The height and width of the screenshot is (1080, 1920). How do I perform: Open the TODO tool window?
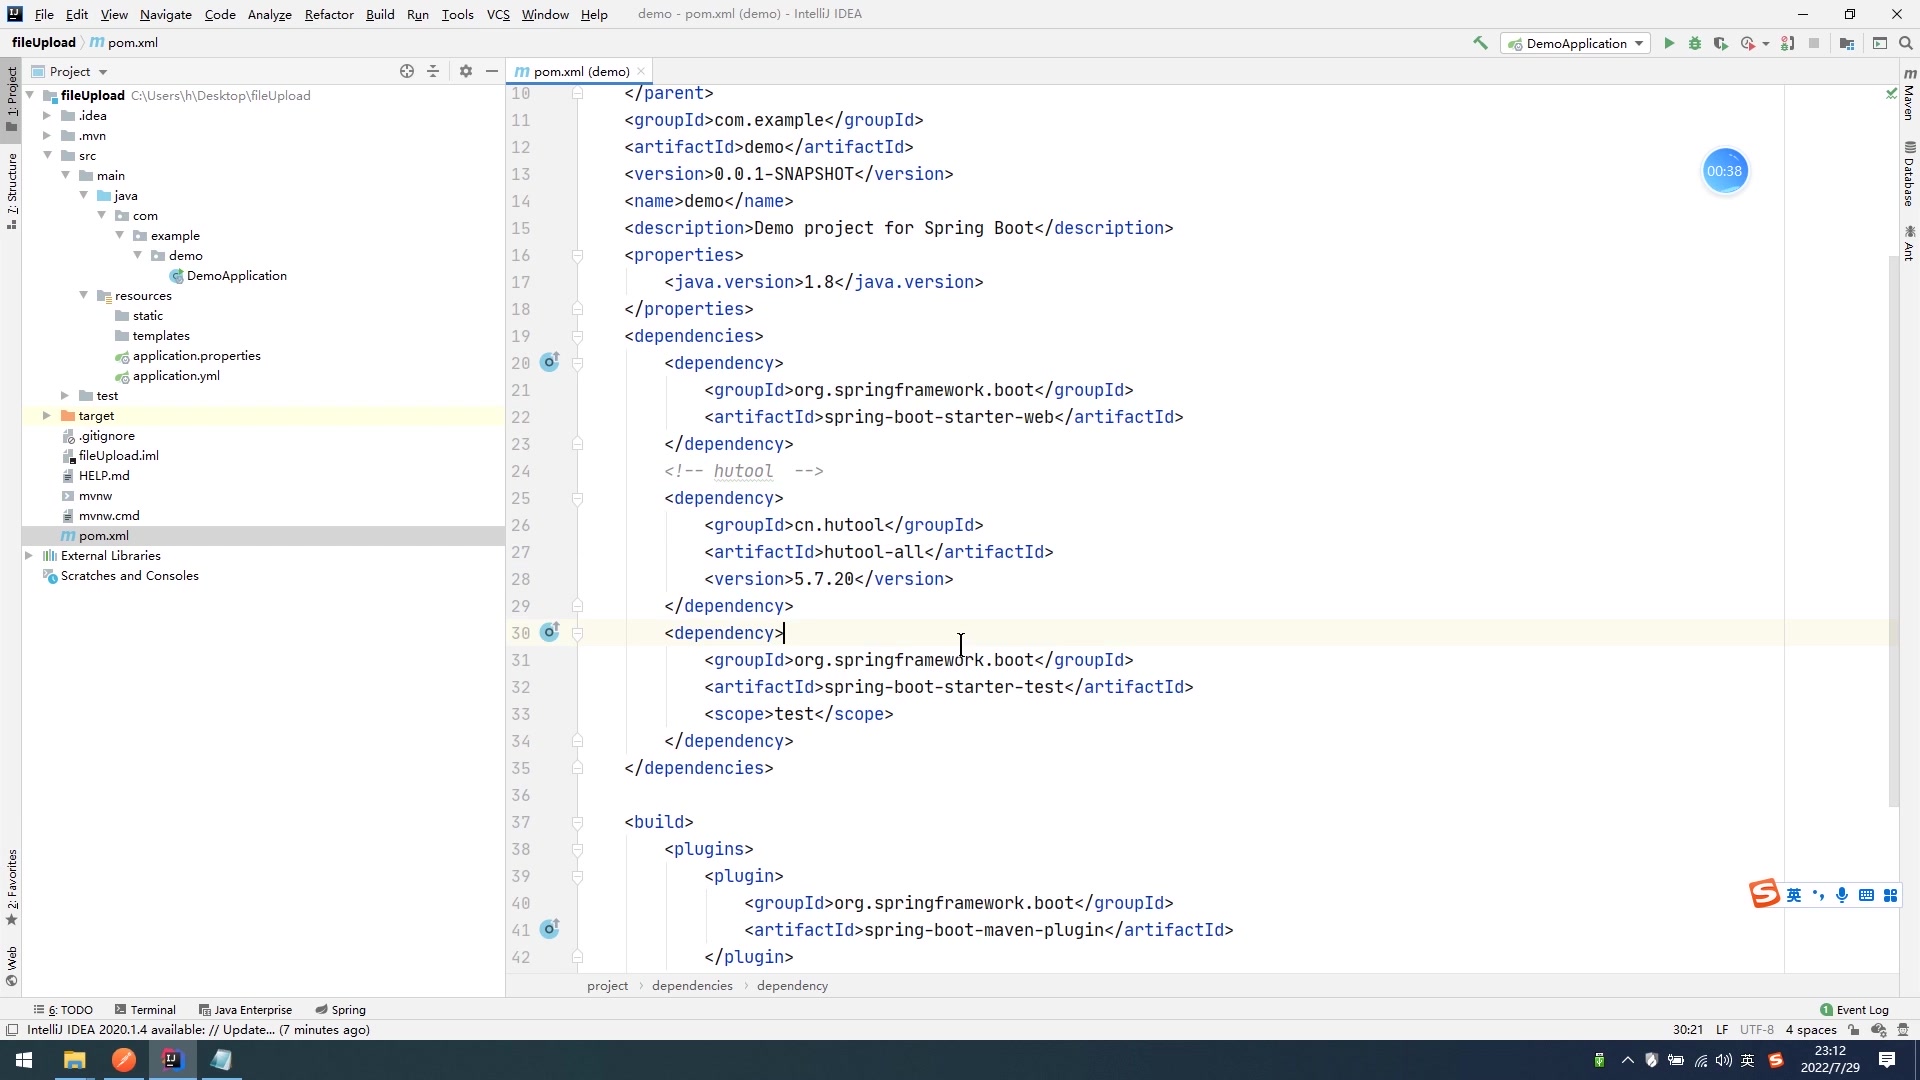(x=63, y=1009)
